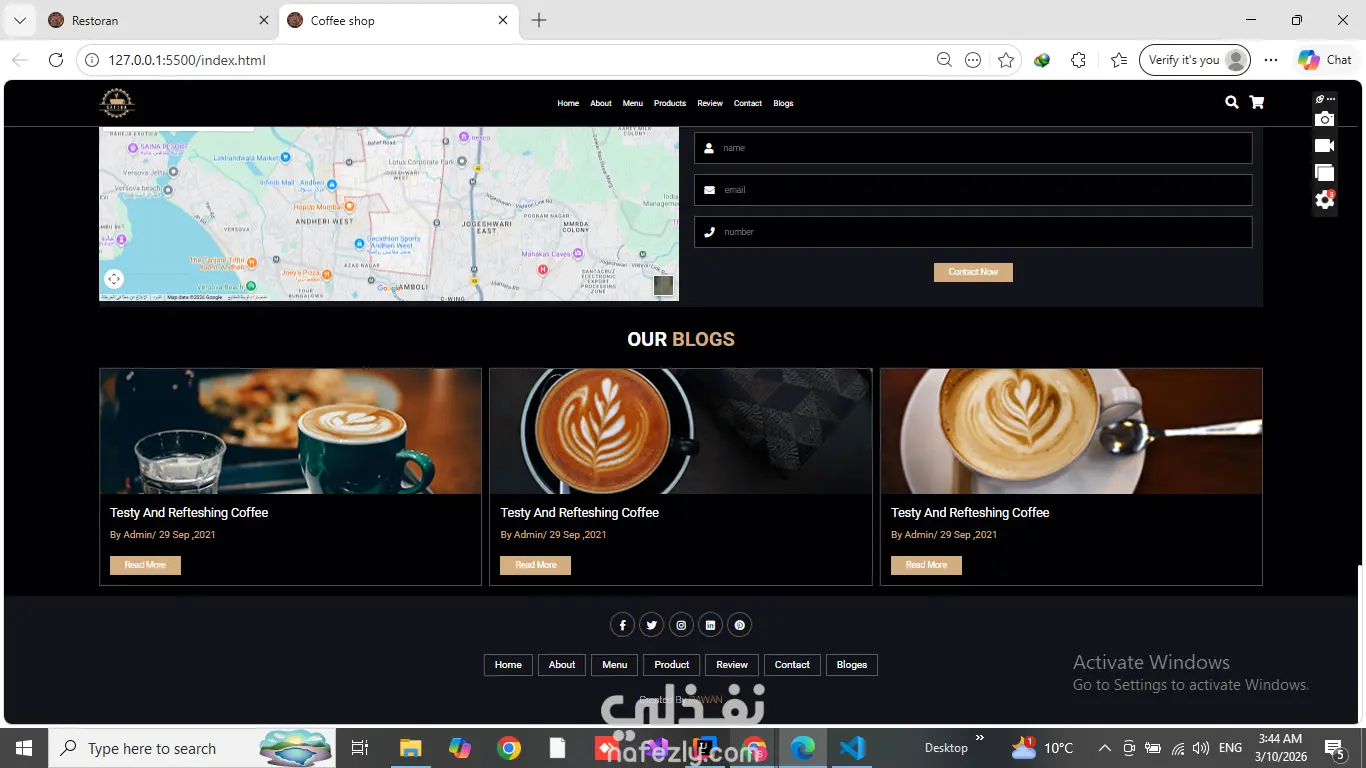Go to About in the top navigation
This screenshot has height=768, width=1366.
click(x=601, y=103)
